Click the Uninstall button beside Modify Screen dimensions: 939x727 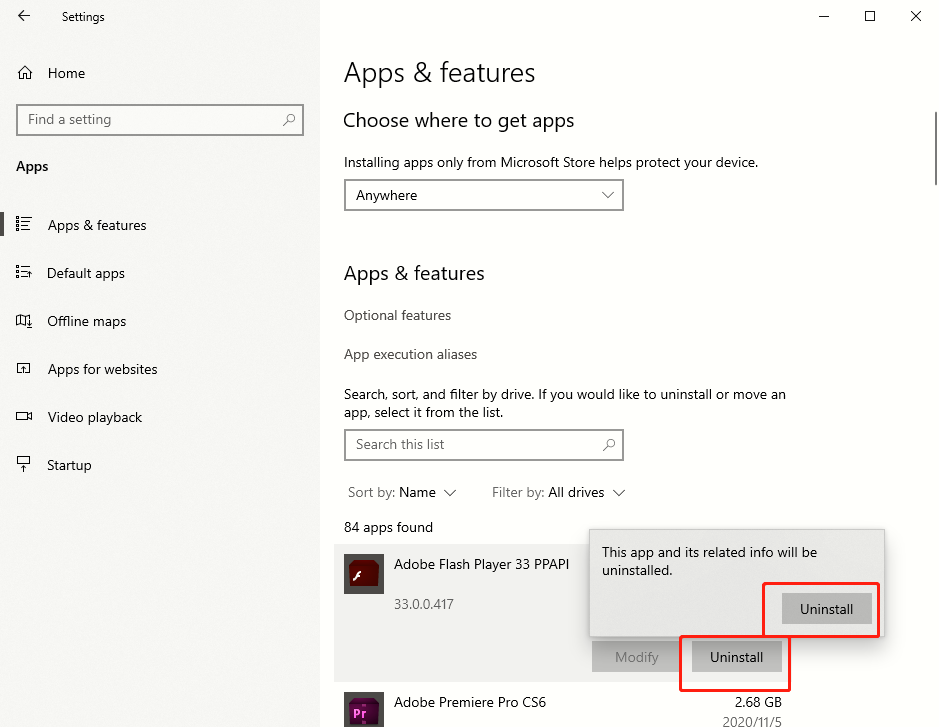pos(737,657)
